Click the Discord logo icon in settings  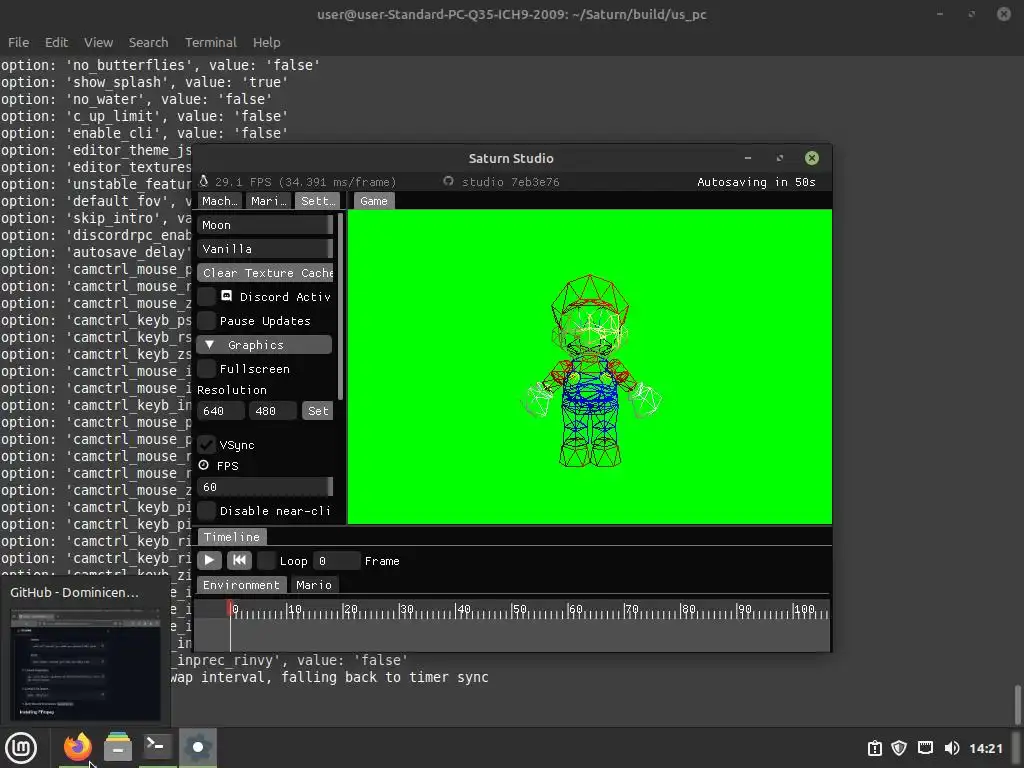pyautogui.click(x=227, y=296)
